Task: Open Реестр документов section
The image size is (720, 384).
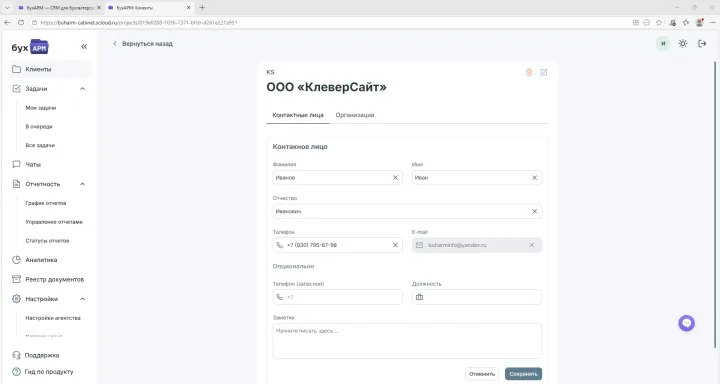Action: [x=55, y=279]
